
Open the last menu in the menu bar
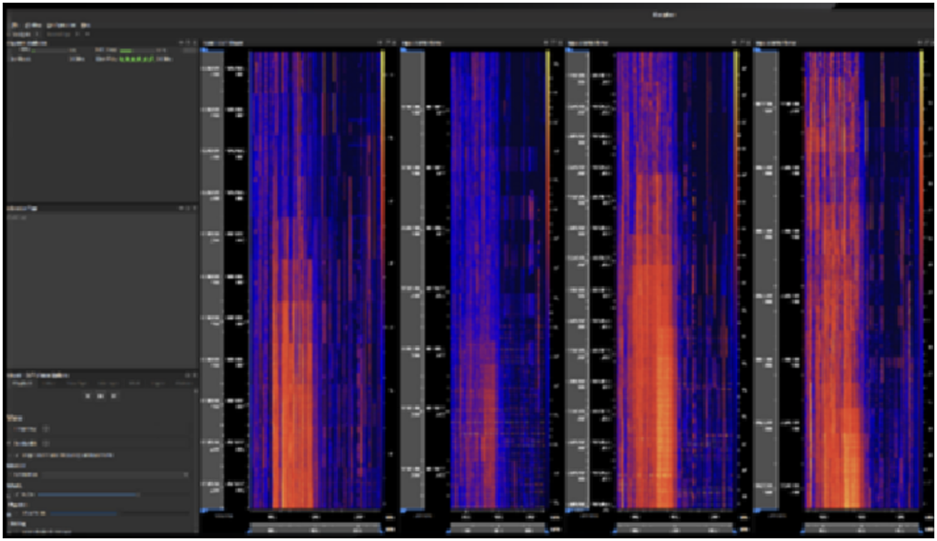pyautogui.click(x=86, y=24)
